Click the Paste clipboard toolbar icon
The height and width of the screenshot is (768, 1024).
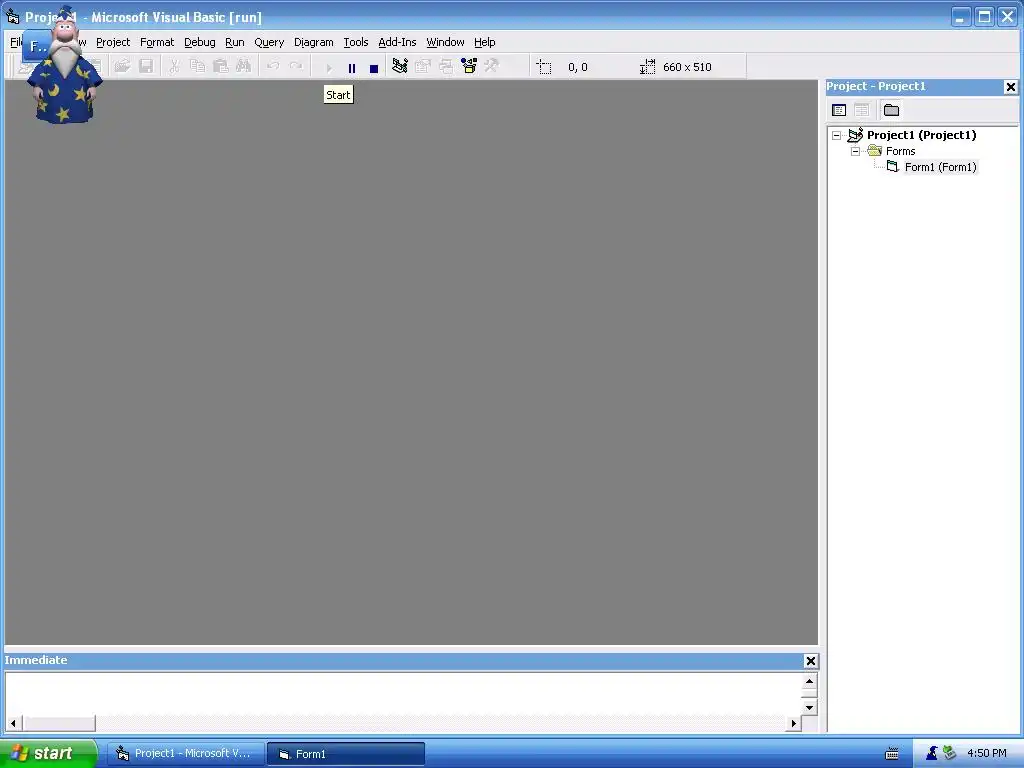pyautogui.click(x=221, y=67)
